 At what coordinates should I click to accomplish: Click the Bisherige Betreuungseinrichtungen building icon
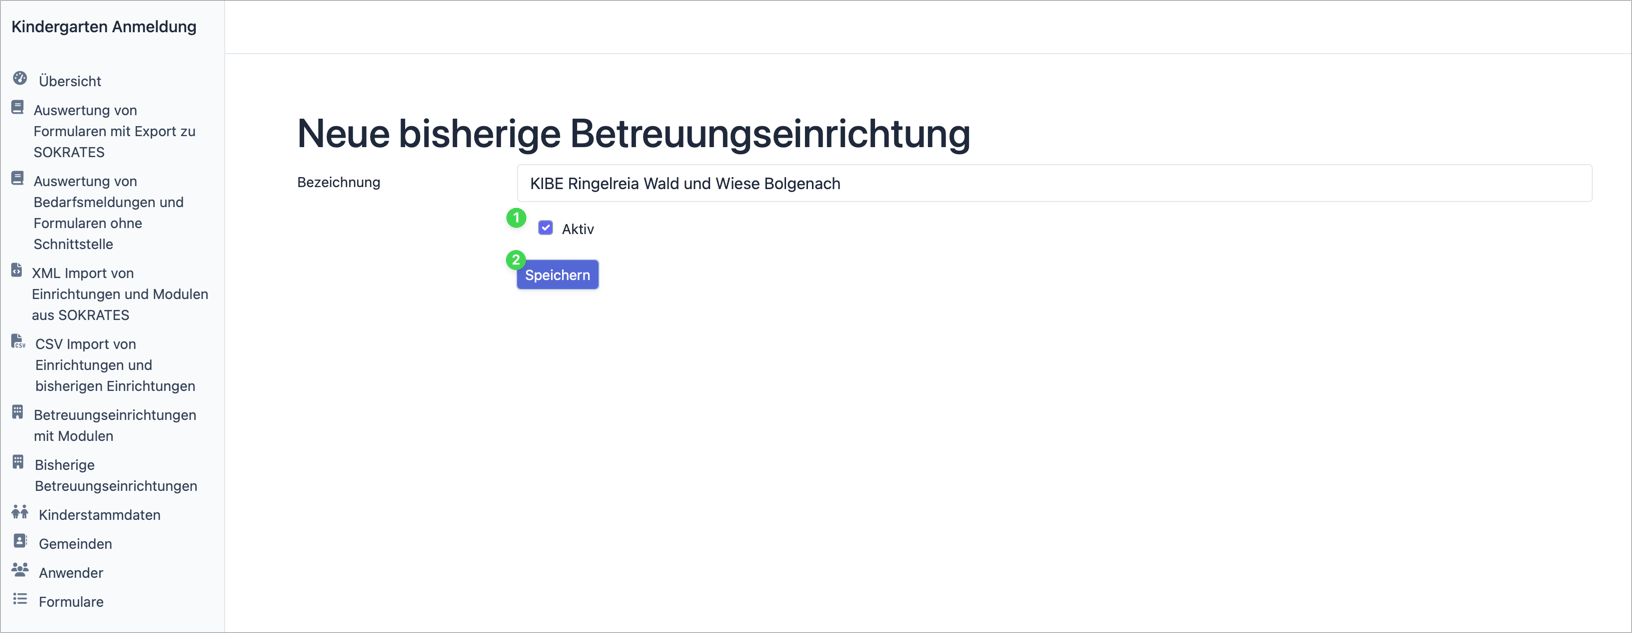click(x=18, y=463)
